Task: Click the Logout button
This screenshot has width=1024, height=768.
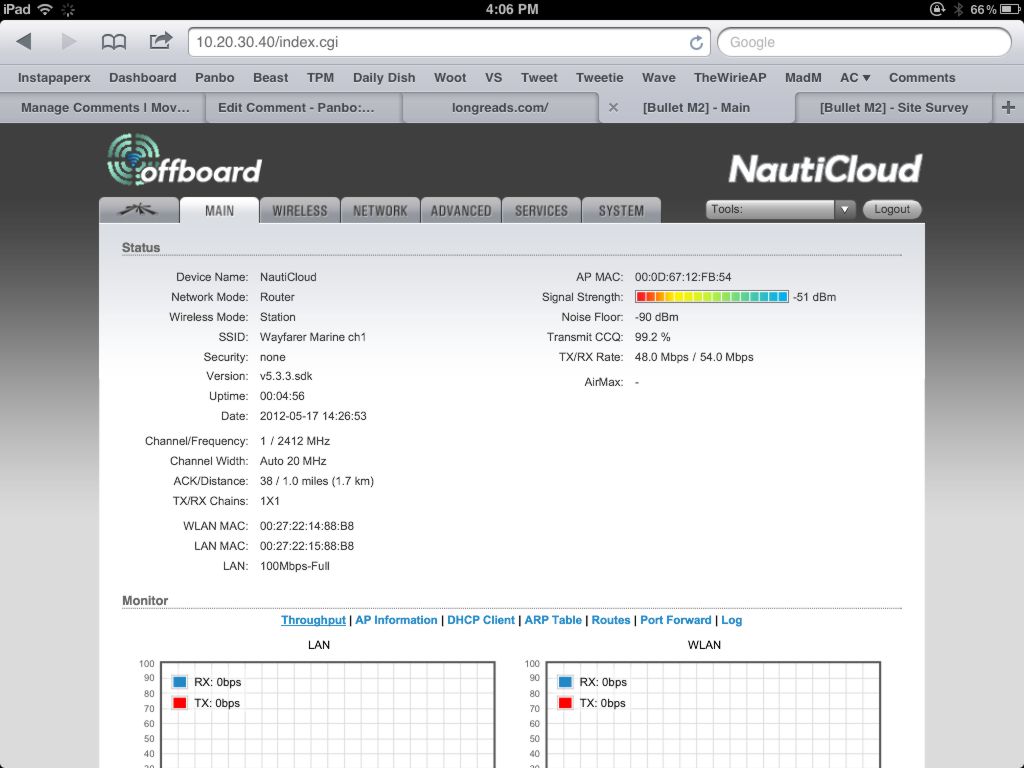Action: [x=892, y=210]
